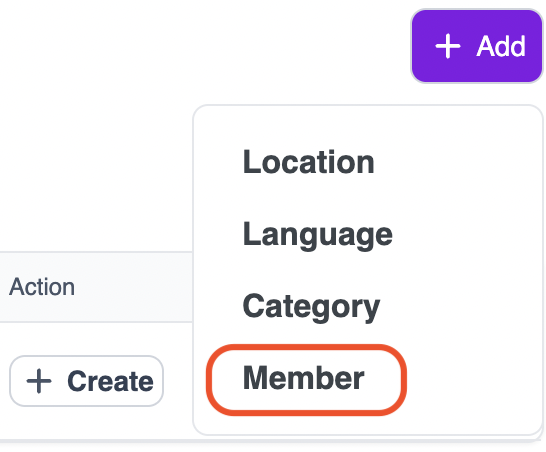
Task: Click the Create button
Action: pyautogui.click(x=86, y=381)
